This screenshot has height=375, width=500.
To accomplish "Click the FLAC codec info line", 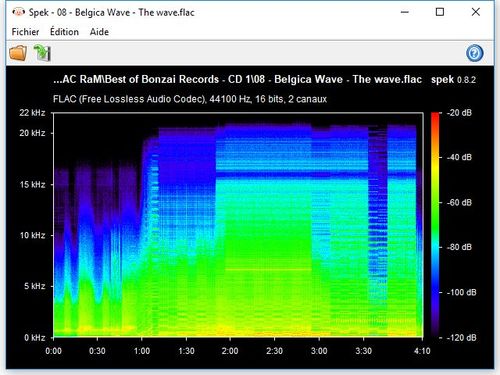I will pos(190,99).
